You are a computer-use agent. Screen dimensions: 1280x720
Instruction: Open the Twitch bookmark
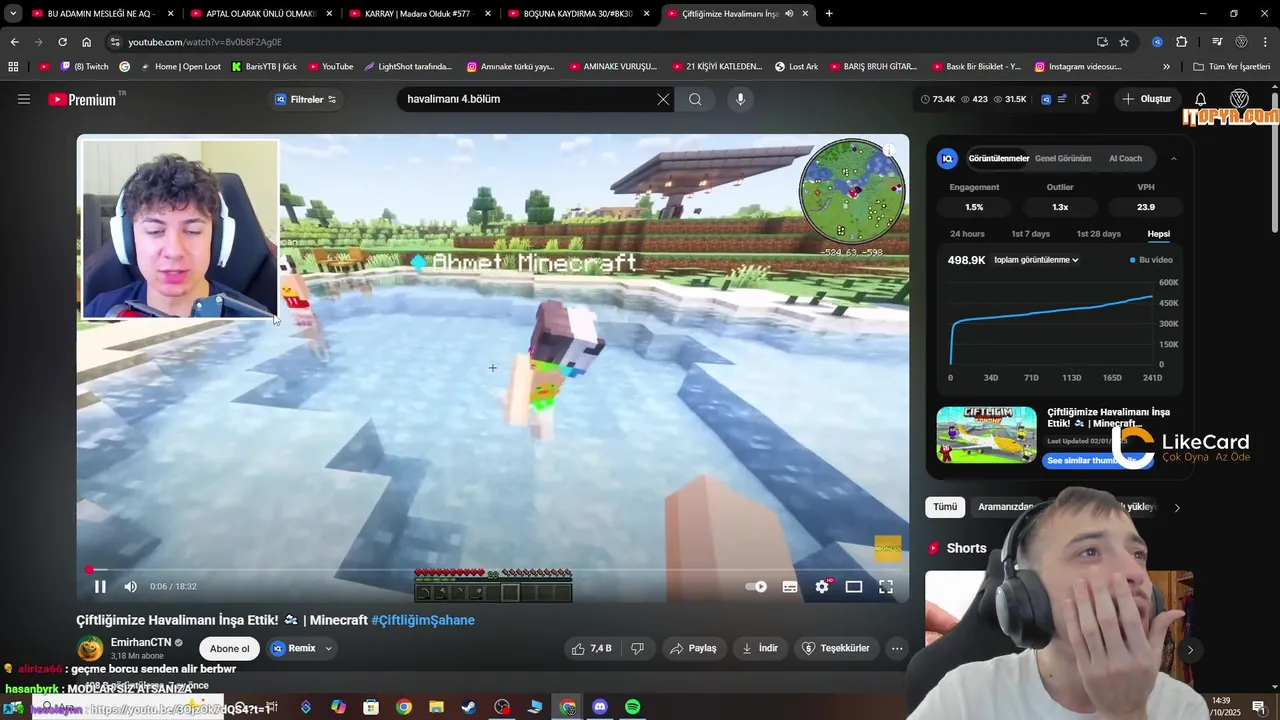[x=84, y=67]
